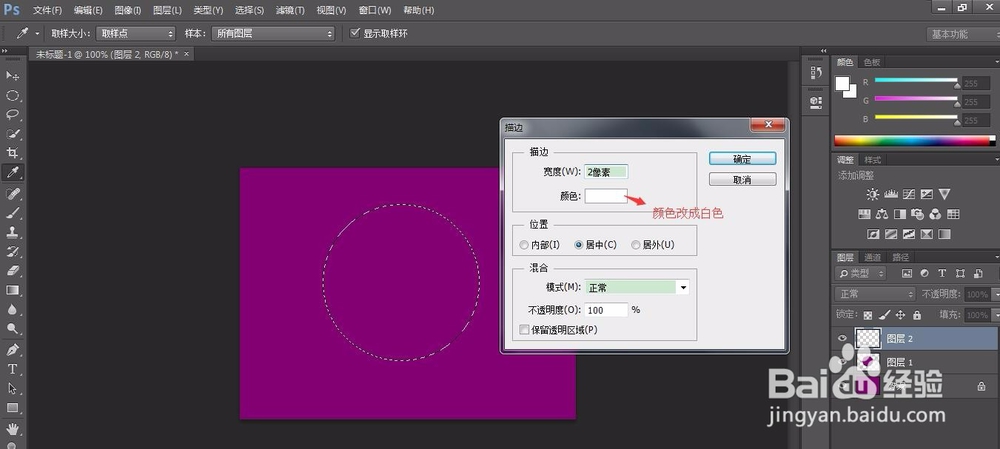Image resolution: width=1000 pixels, height=449 pixels.
Task: Open the Properties panel icon
Action: point(816,101)
